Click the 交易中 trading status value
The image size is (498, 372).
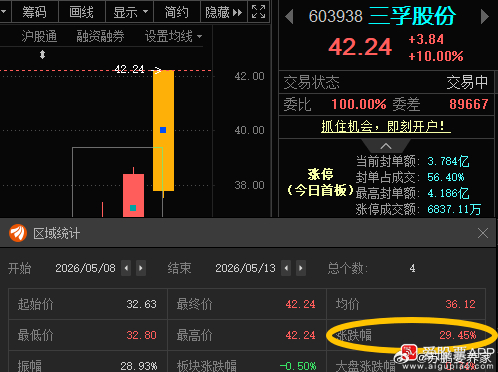pyautogui.click(x=467, y=82)
